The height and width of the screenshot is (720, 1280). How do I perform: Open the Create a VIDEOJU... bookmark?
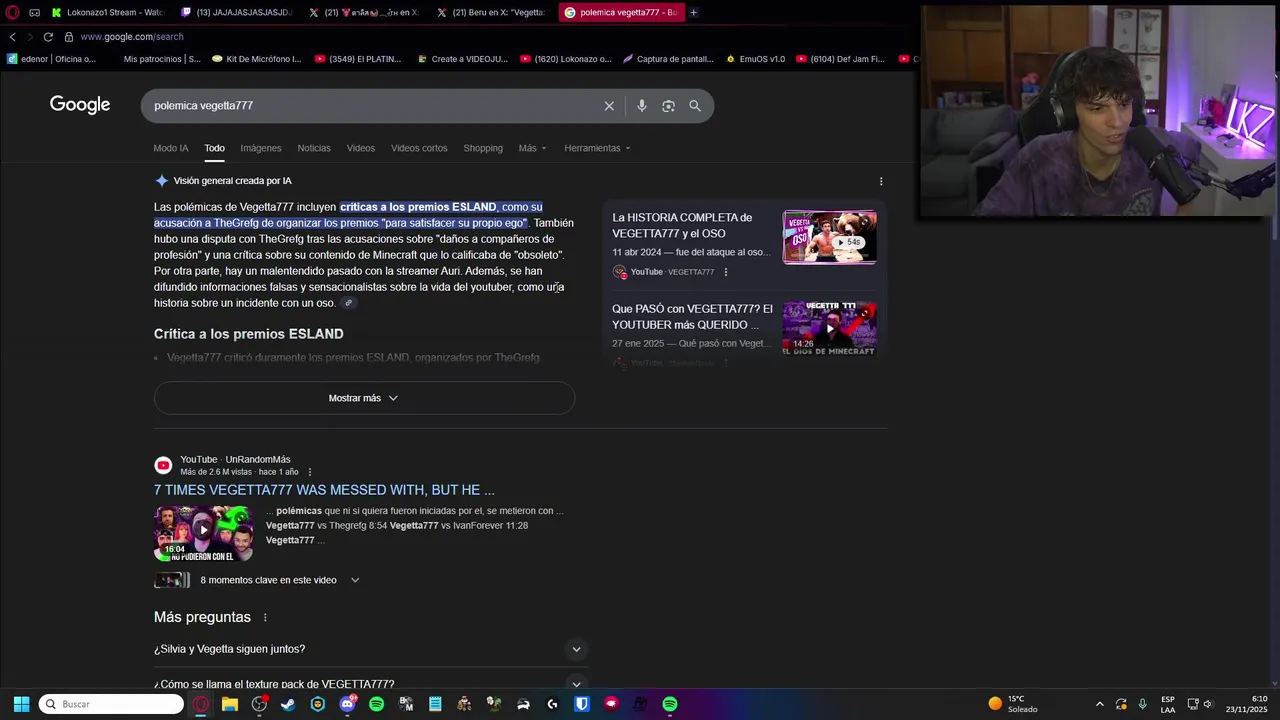coord(462,59)
